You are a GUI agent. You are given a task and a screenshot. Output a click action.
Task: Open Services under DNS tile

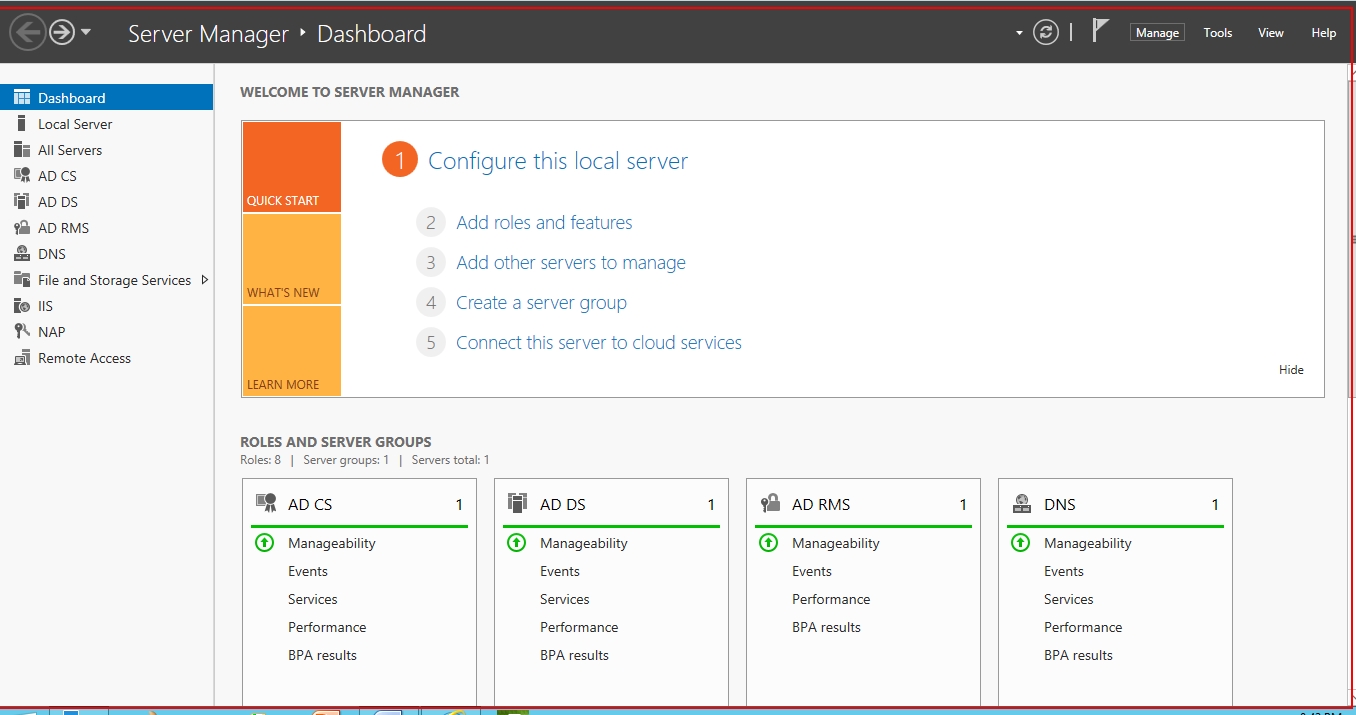[1068, 599]
